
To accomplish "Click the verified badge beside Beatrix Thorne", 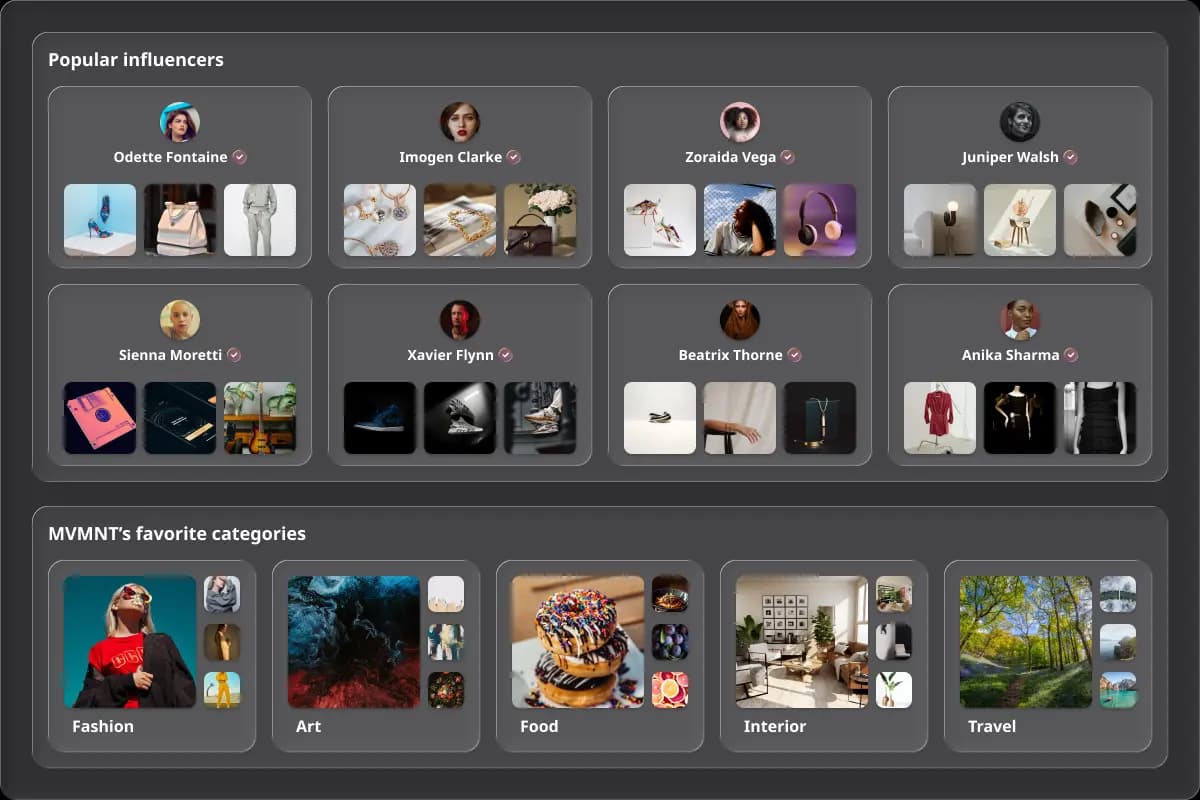I will (x=794, y=355).
